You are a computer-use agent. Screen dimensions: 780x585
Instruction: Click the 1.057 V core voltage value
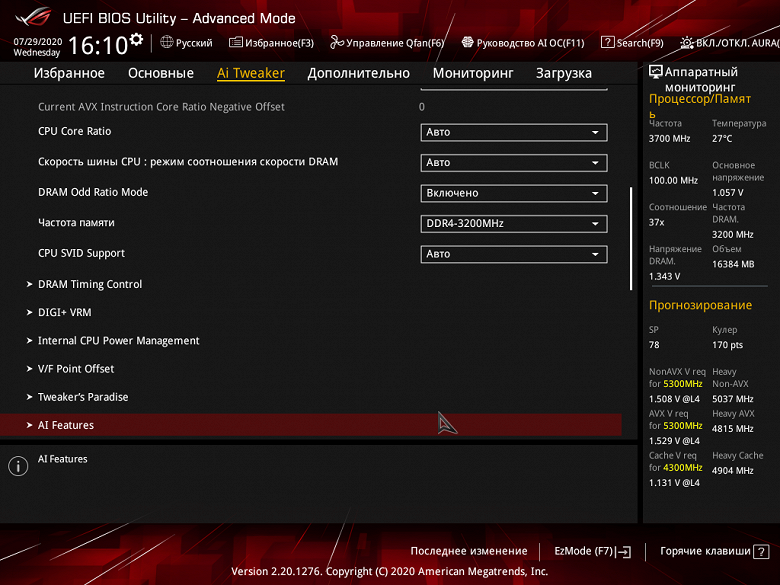tap(727, 193)
